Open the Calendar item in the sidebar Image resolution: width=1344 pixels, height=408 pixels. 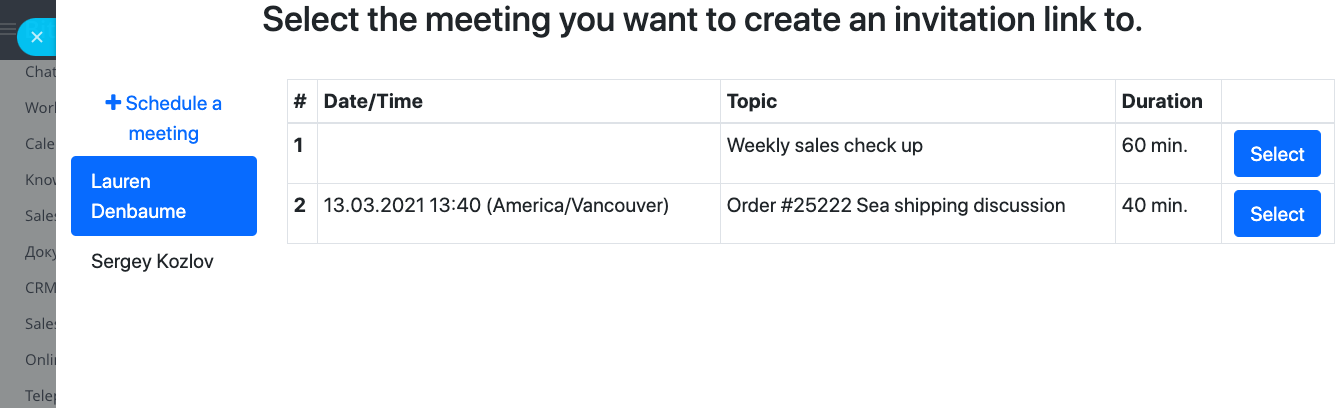[x=40, y=143]
